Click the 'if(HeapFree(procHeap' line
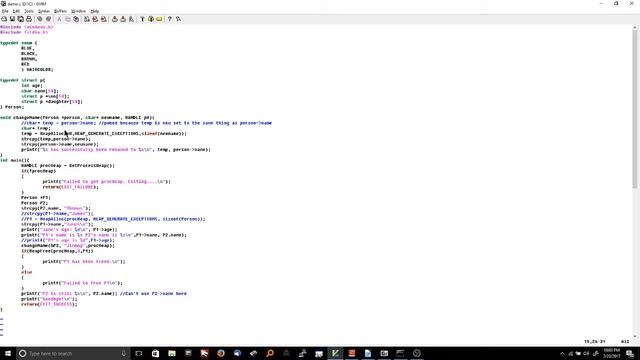 (58, 251)
